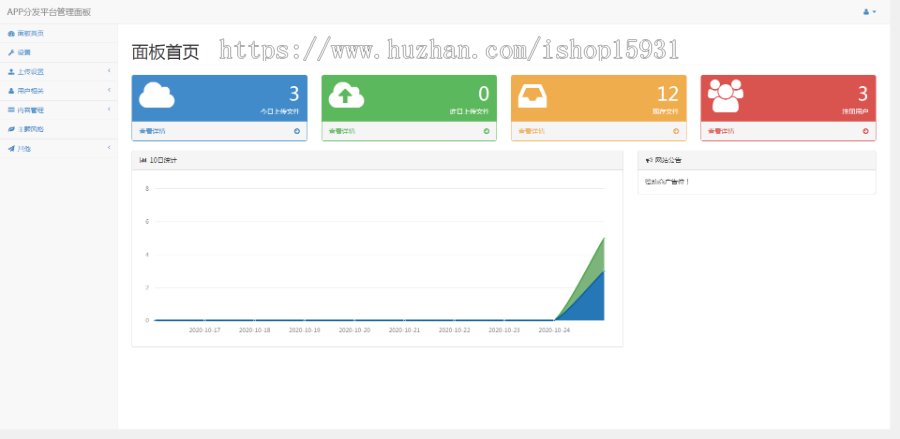Click the count 3 on red card
900x439 pixels.
[x=863, y=94]
